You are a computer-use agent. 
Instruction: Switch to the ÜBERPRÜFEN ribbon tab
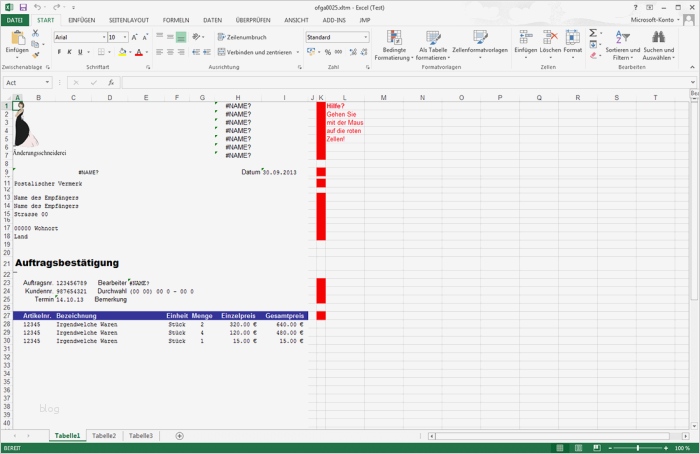(x=253, y=20)
